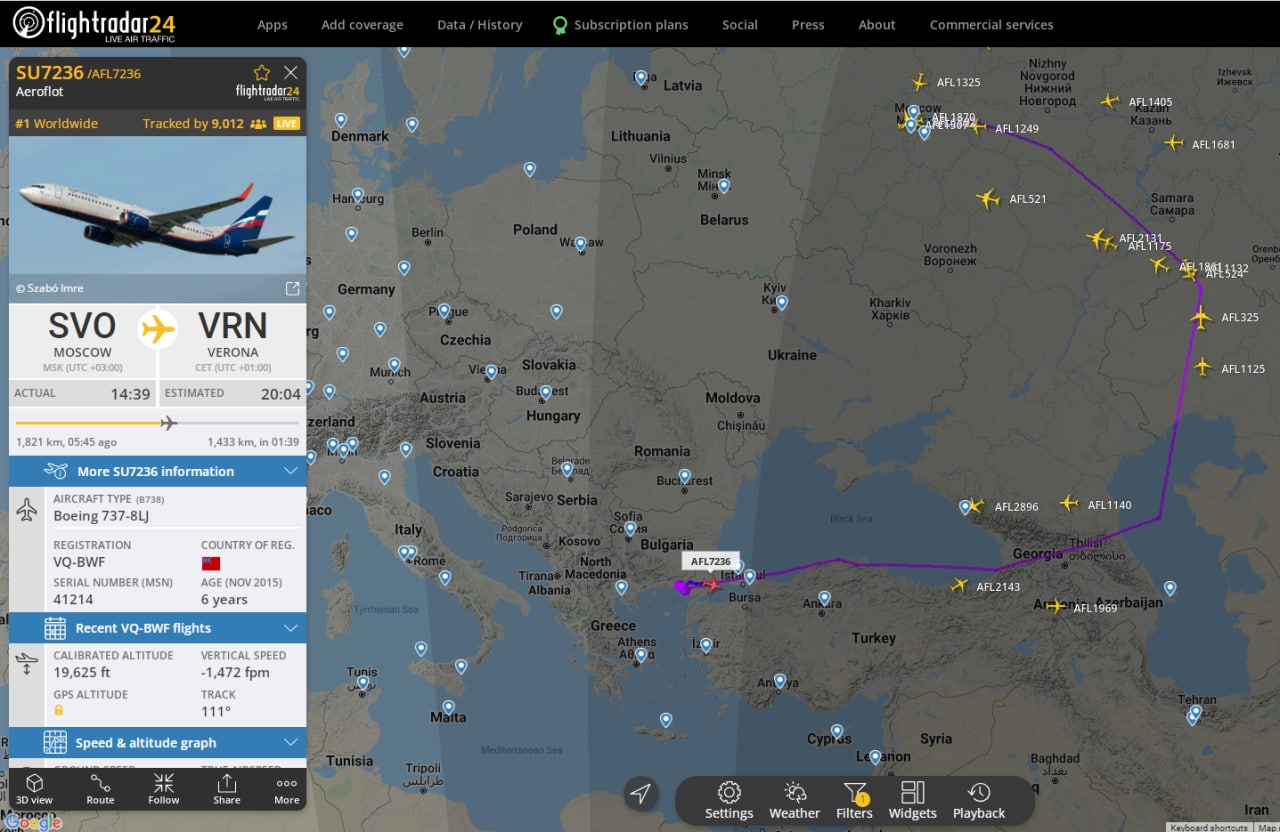Star SU7236 as a favorite flight

(262, 72)
